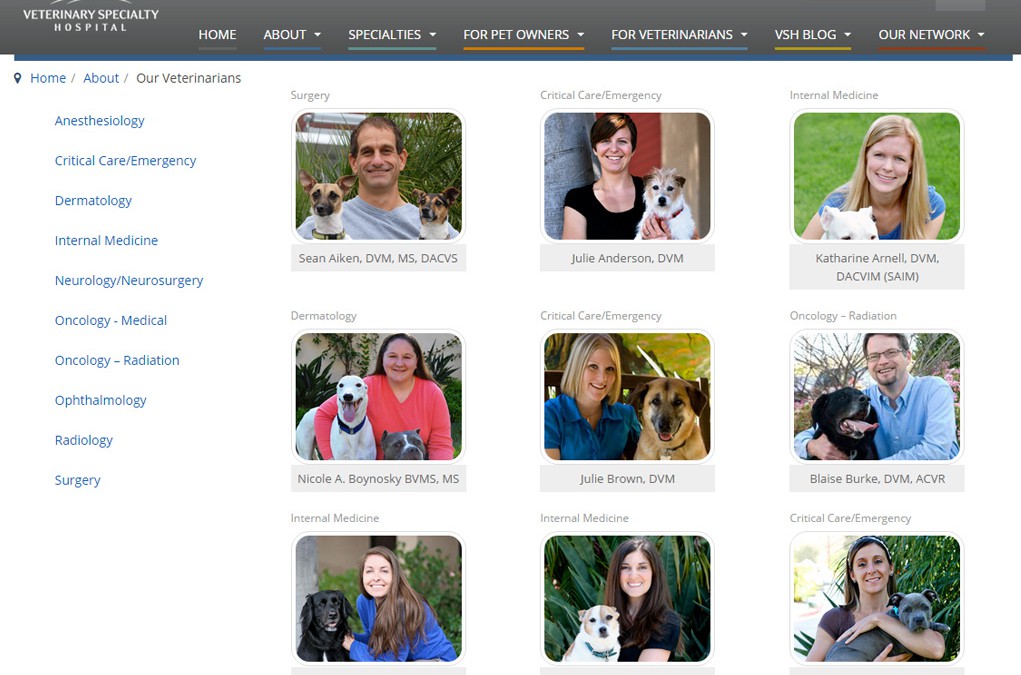Image resolution: width=1021 pixels, height=675 pixels.
Task: Click the Veterinary Specialty Hospital logo
Action: pyautogui.click(x=91, y=18)
